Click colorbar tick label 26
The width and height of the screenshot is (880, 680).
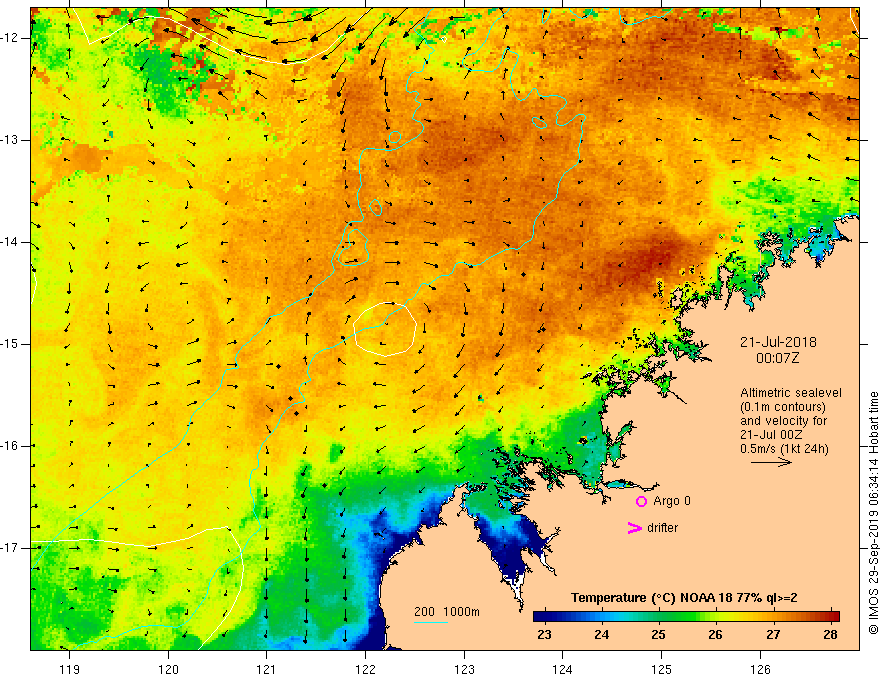pos(715,635)
